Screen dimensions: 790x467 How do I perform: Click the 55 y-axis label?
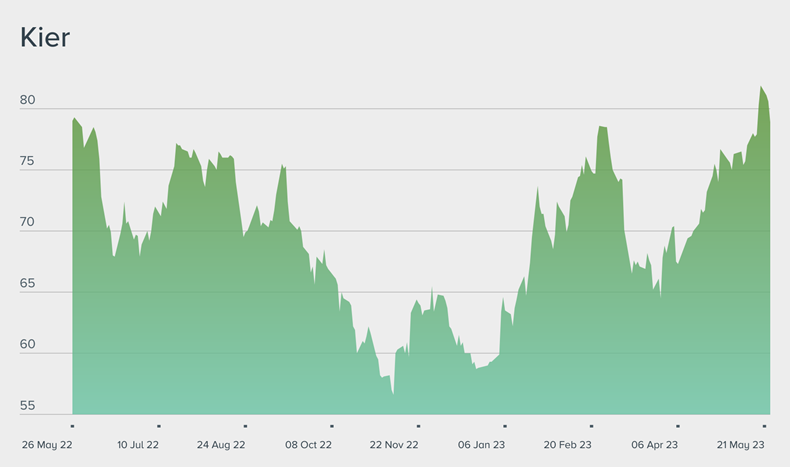(27, 406)
